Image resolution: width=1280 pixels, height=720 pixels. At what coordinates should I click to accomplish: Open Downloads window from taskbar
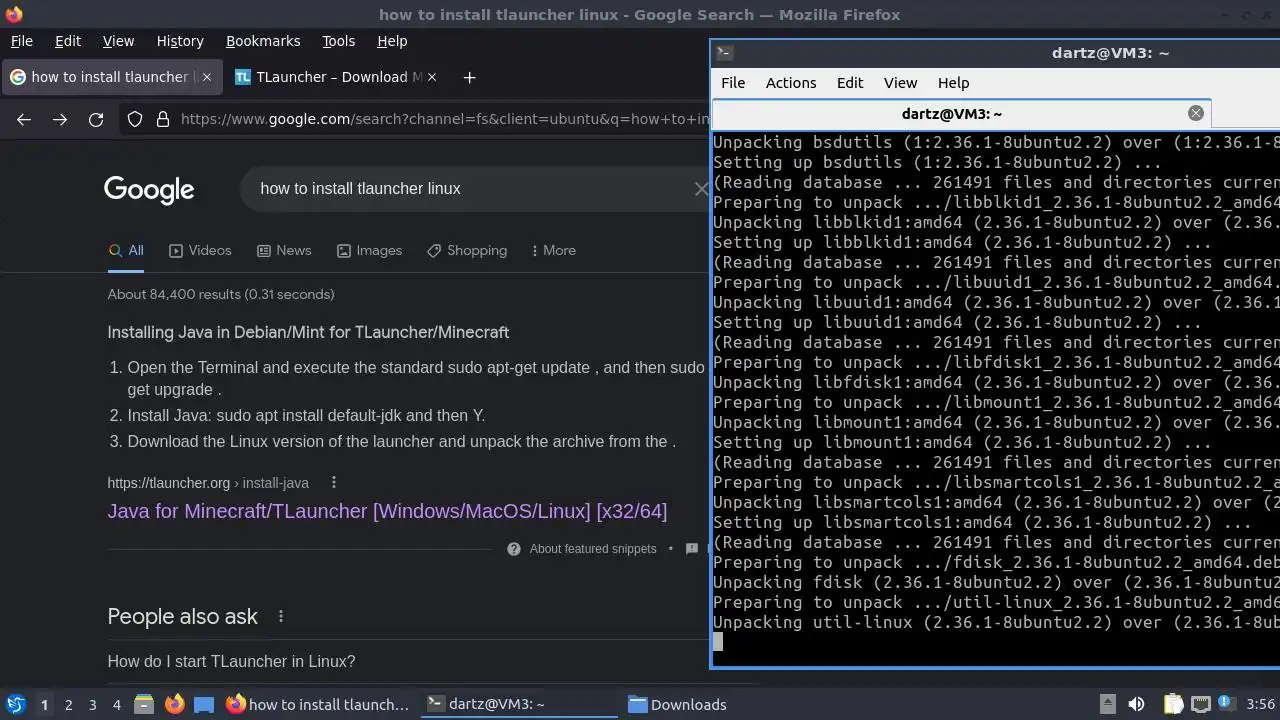pos(677,705)
